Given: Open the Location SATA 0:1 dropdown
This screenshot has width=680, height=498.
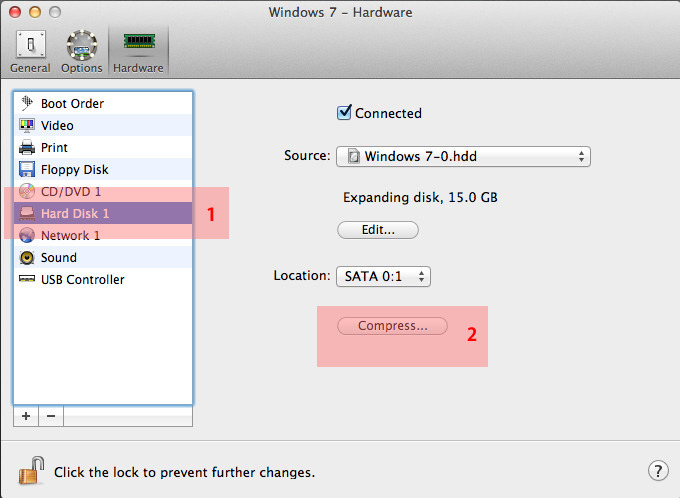Looking at the screenshot, I should (383, 276).
